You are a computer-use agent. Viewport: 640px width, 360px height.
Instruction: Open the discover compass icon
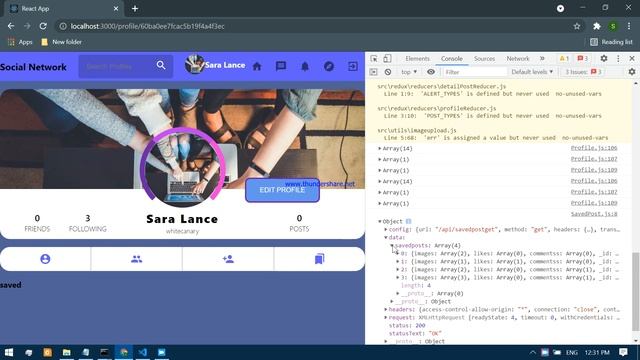[x=329, y=66]
